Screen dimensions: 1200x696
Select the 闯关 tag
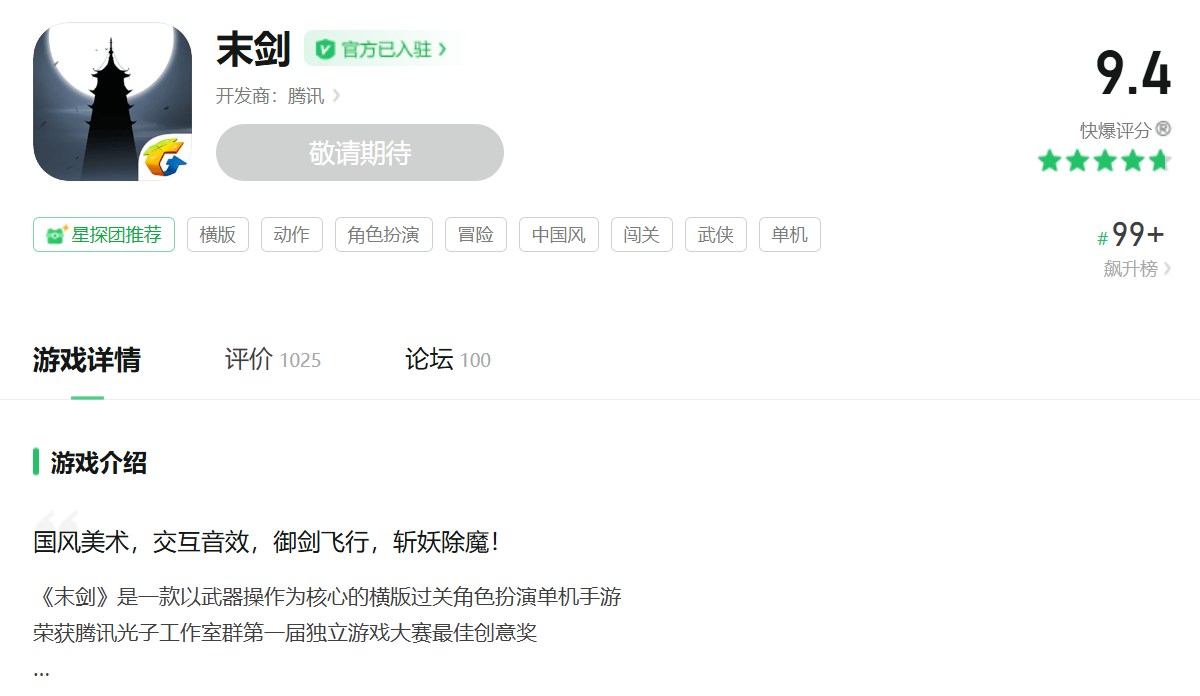(642, 235)
